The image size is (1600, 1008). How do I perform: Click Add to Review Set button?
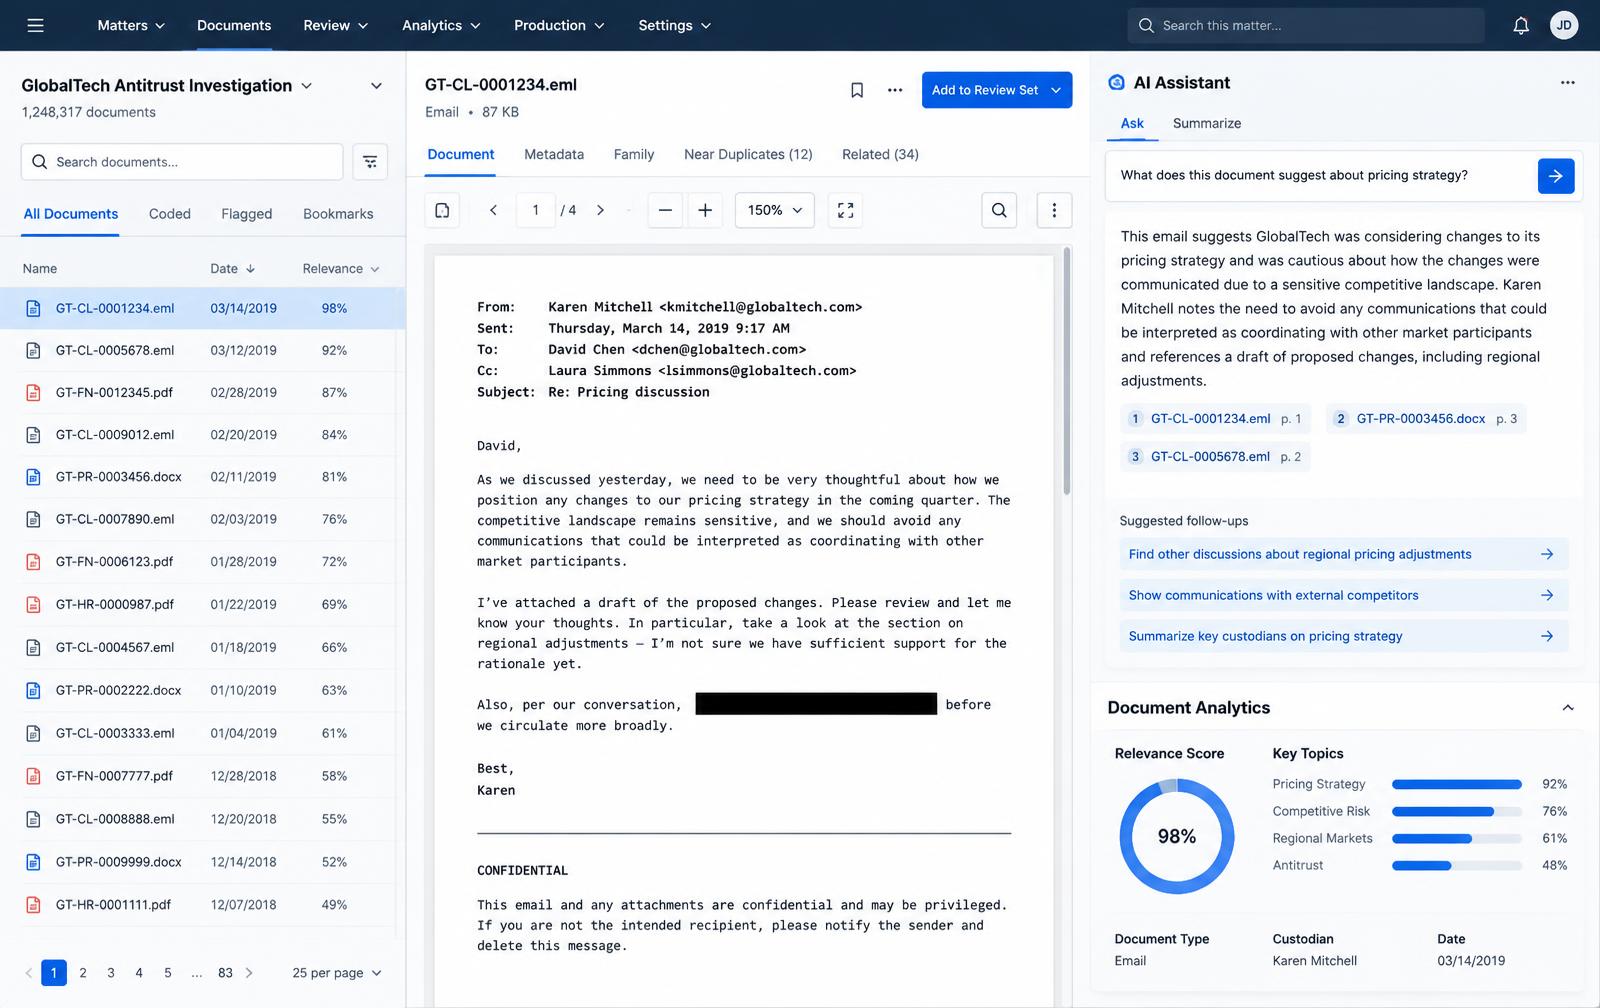click(x=997, y=90)
